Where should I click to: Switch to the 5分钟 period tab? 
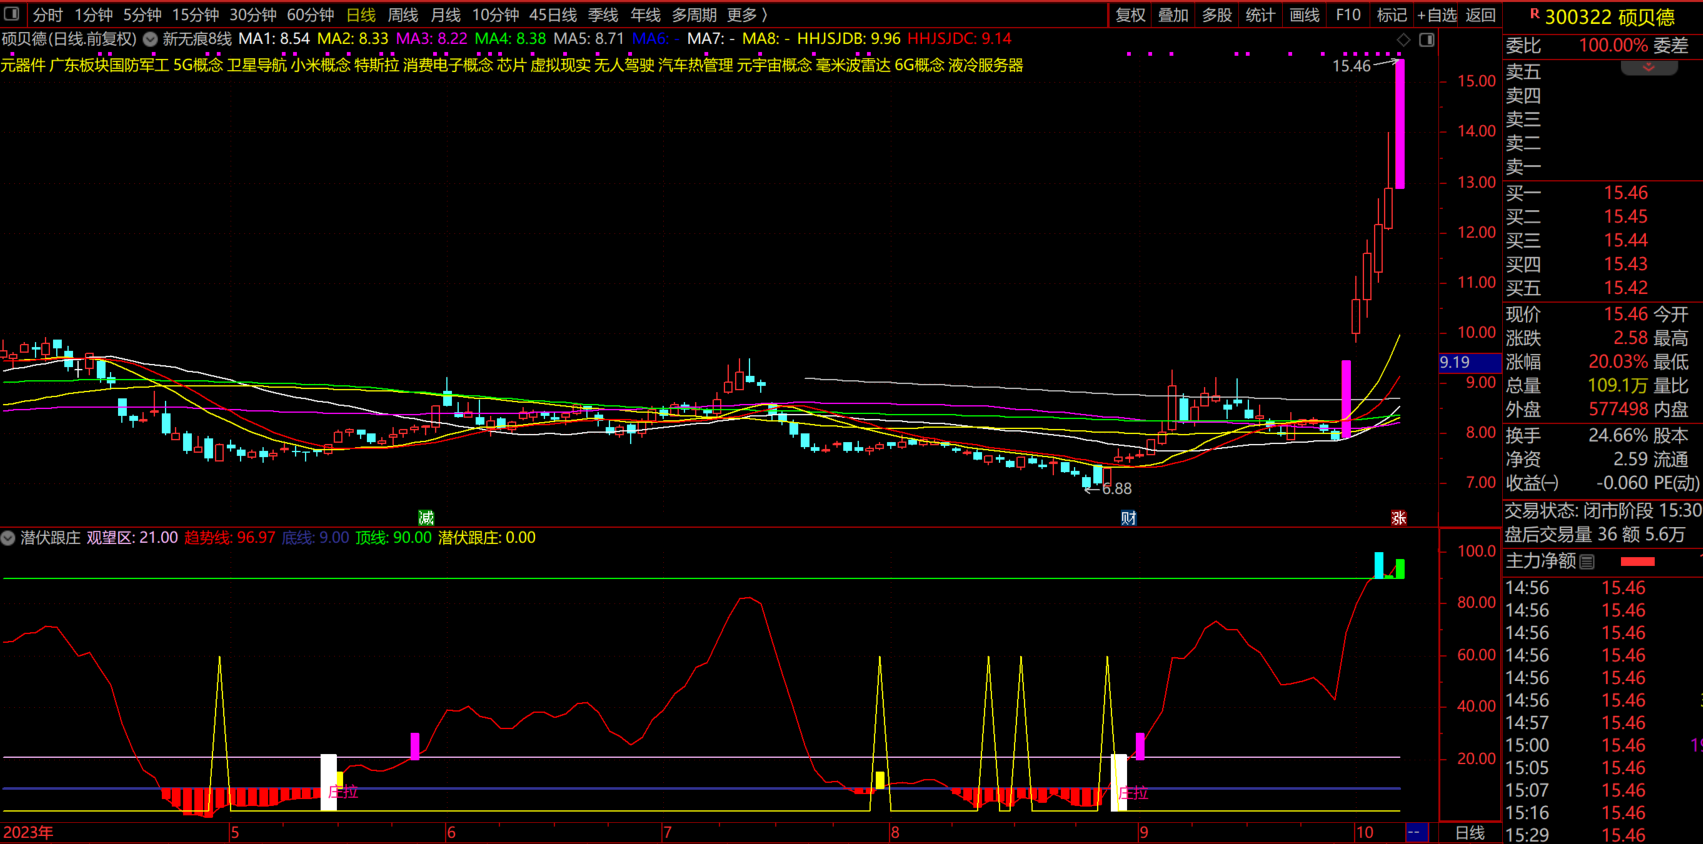(x=142, y=15)
